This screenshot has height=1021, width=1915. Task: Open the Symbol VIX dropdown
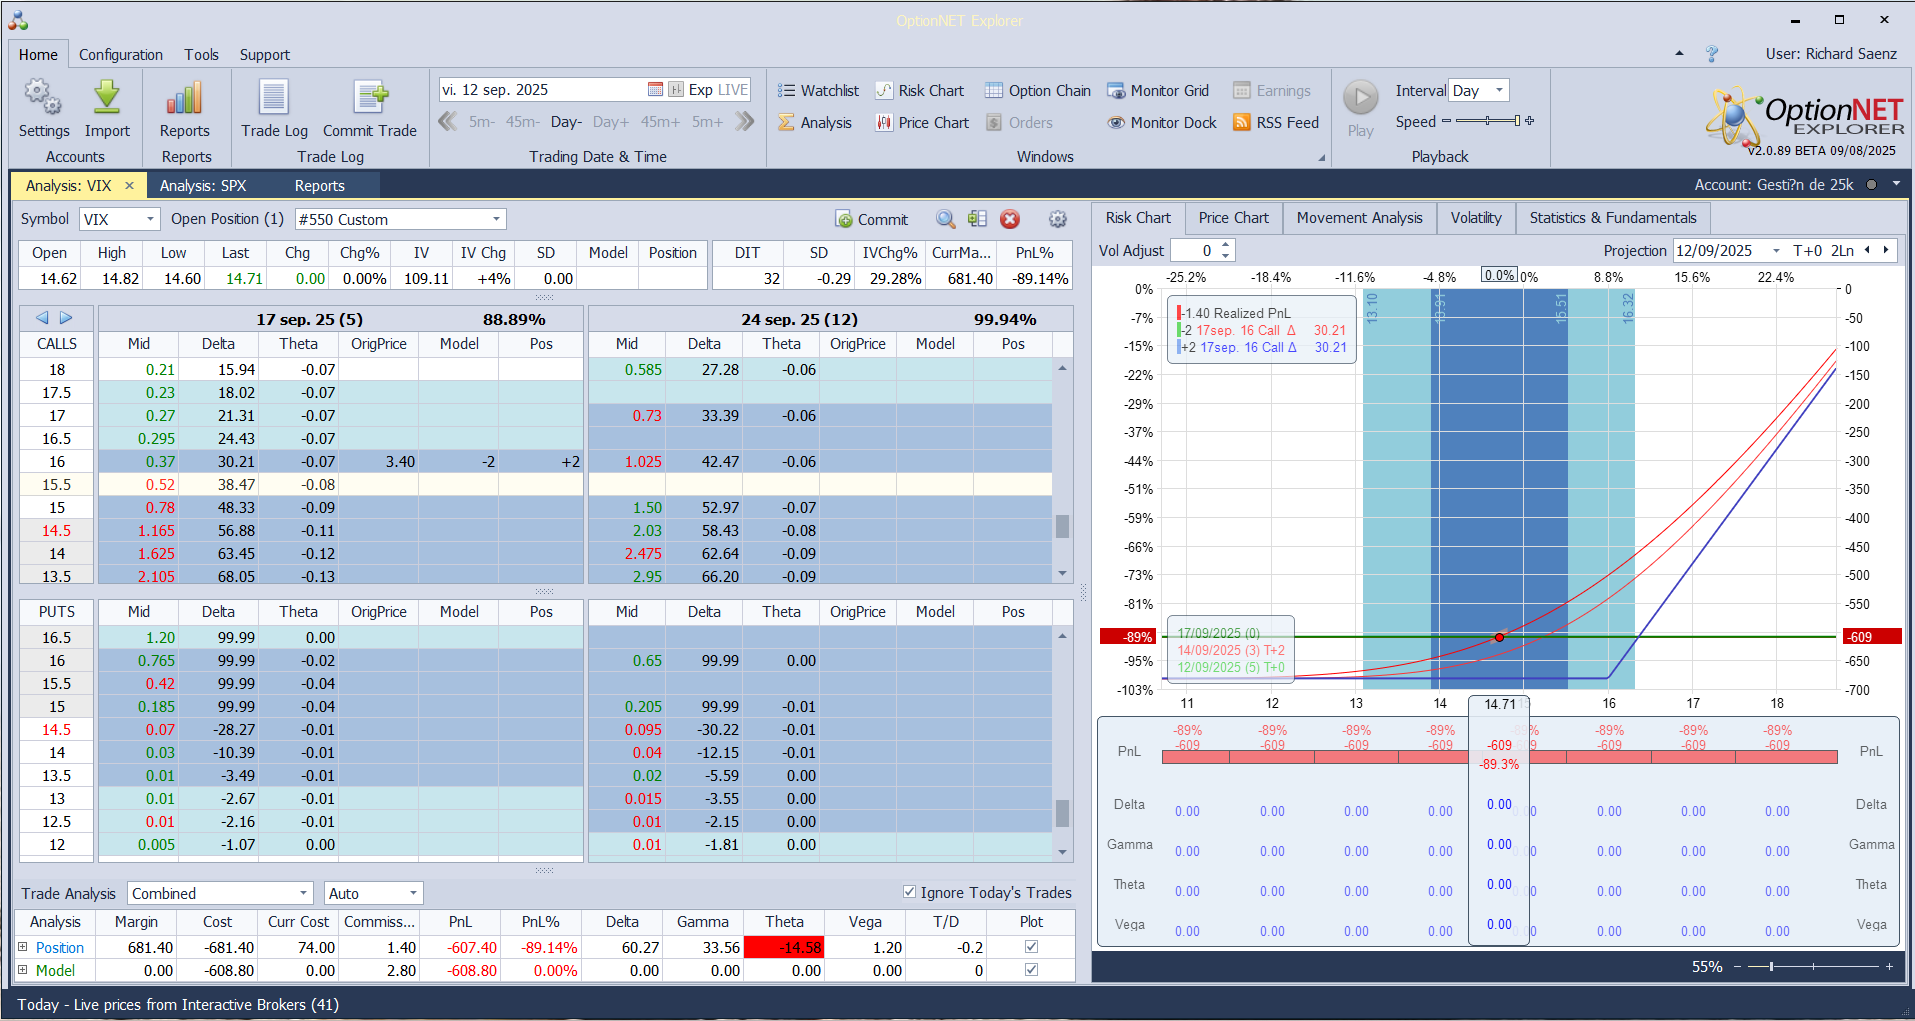pyautogui.click(x=151, y=219)
